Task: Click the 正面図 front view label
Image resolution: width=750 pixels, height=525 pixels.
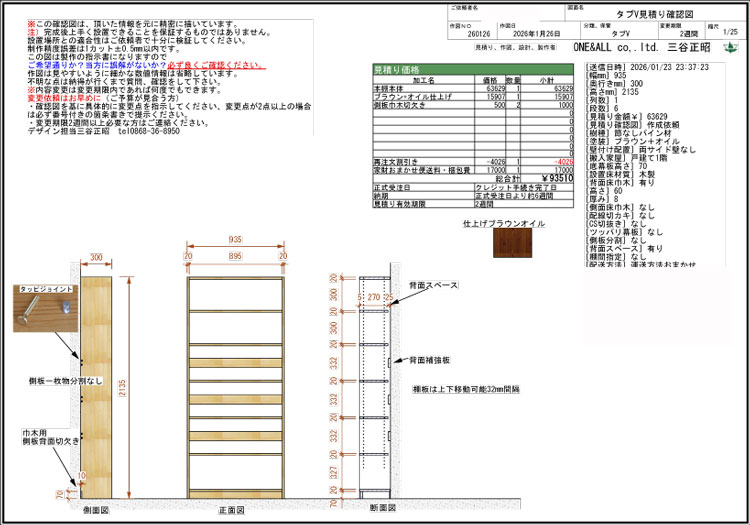Action: pos(233,510)
